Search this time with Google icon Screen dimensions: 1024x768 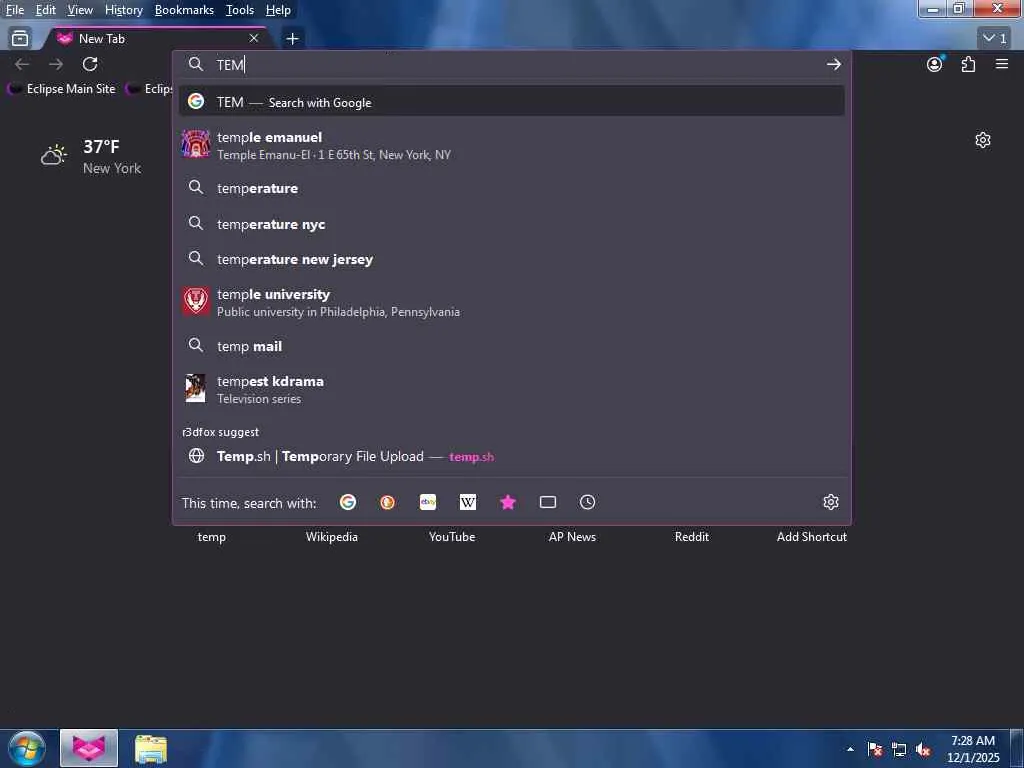[348, 502]
